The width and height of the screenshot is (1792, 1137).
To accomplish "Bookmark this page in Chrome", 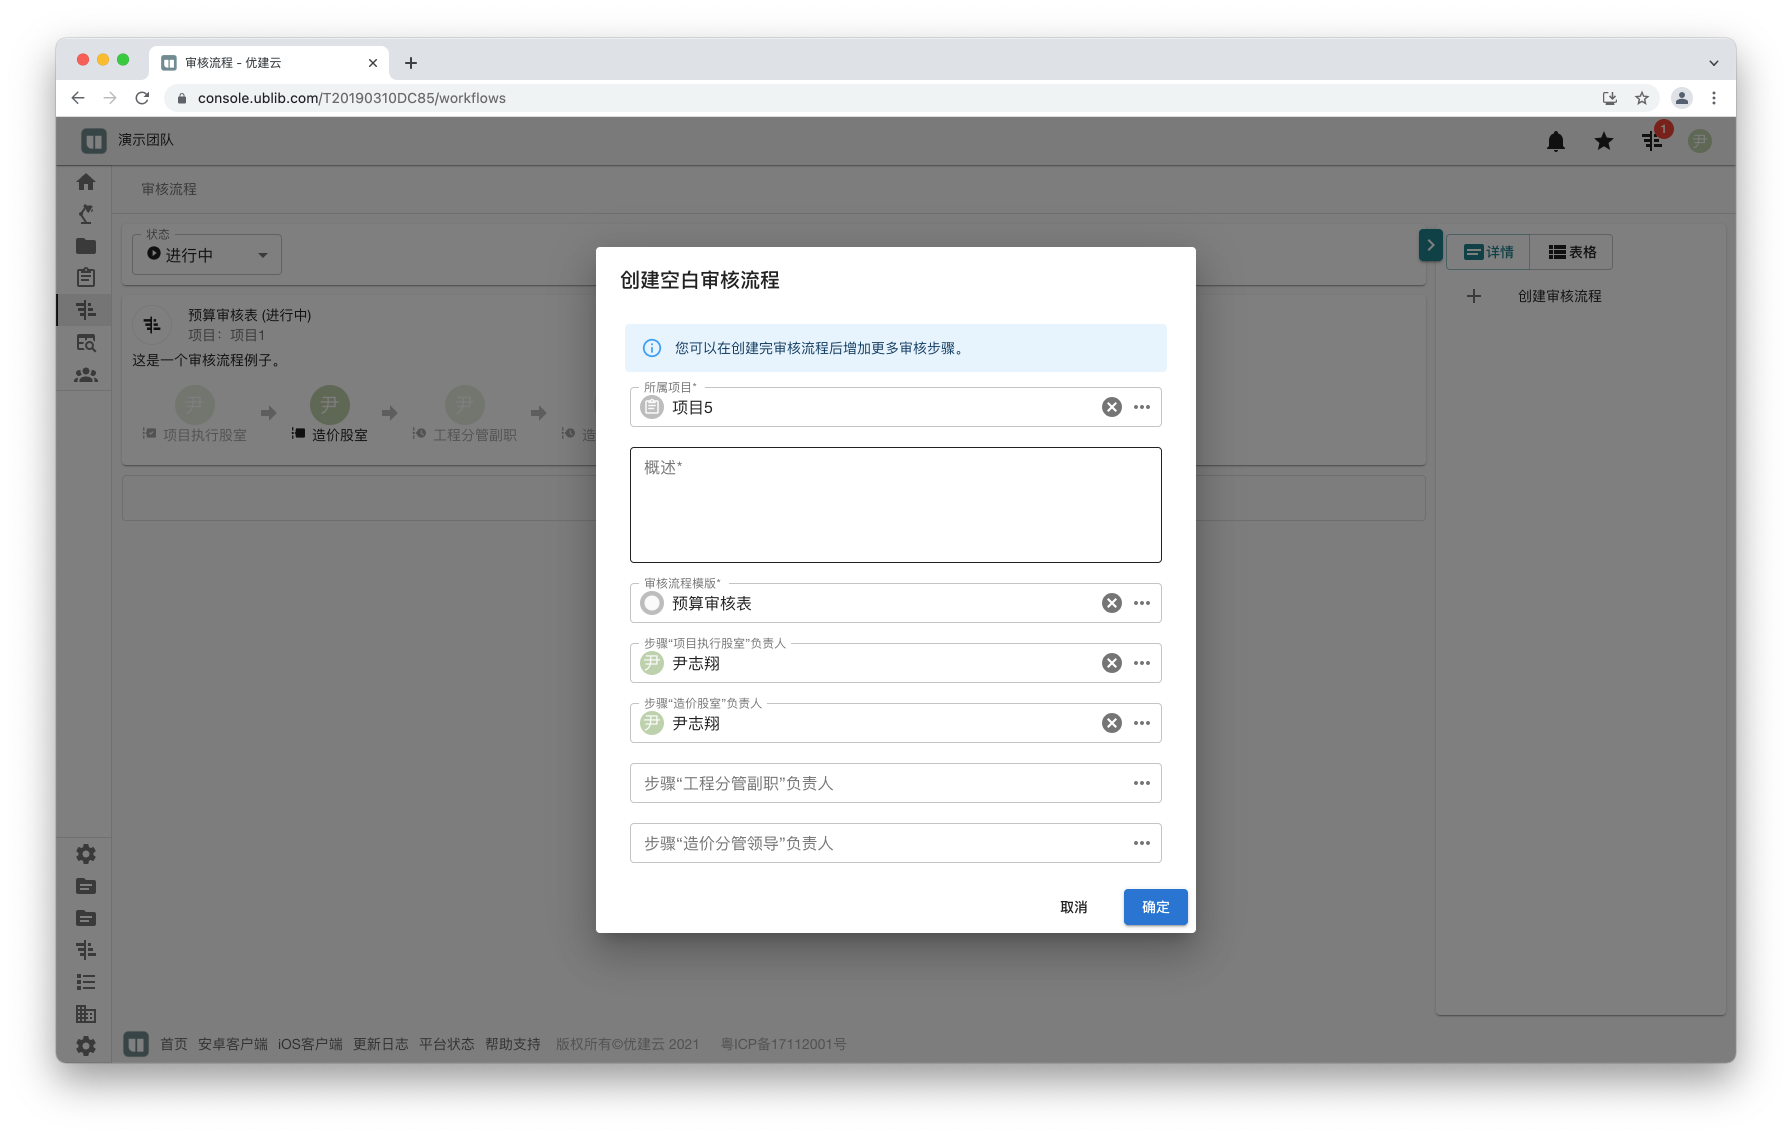I will [1642, 98].
